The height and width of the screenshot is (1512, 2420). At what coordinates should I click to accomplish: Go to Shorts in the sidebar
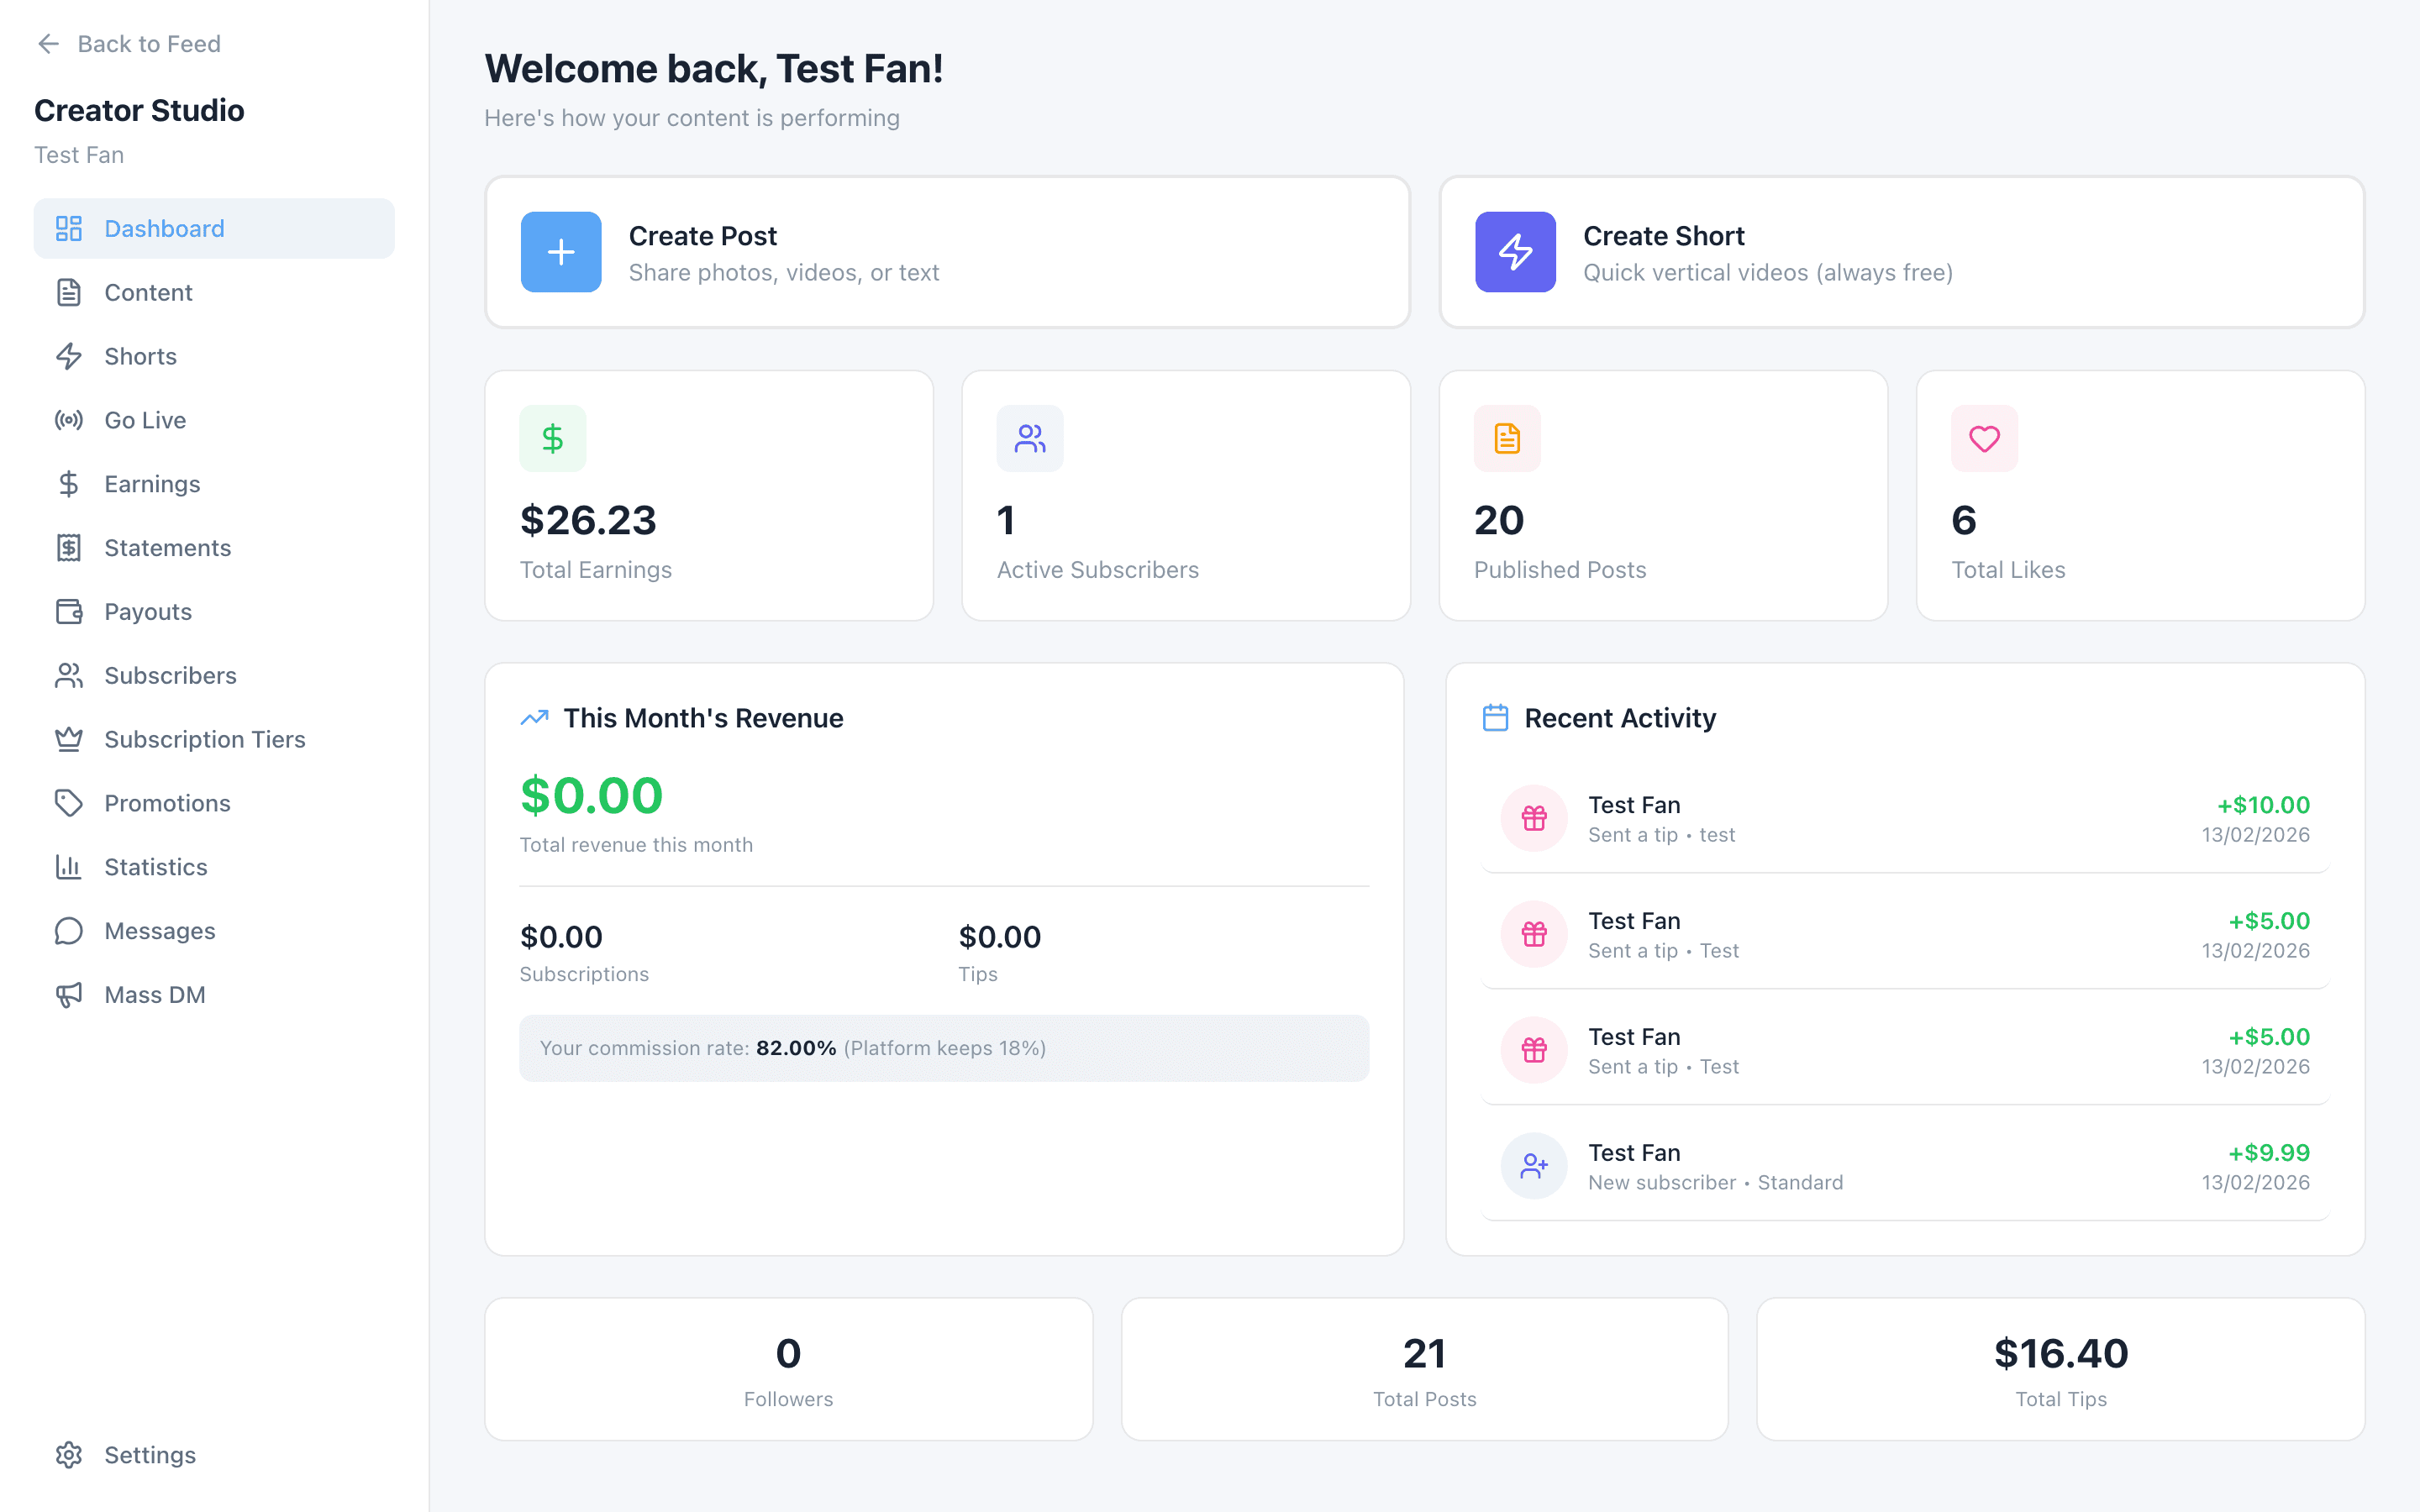point(214,357)
